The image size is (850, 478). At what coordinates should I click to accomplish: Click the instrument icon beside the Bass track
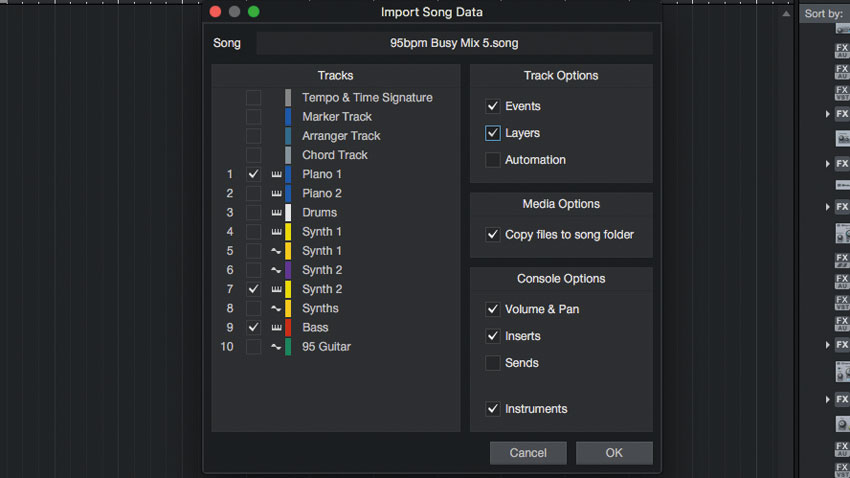click(276, 327)
